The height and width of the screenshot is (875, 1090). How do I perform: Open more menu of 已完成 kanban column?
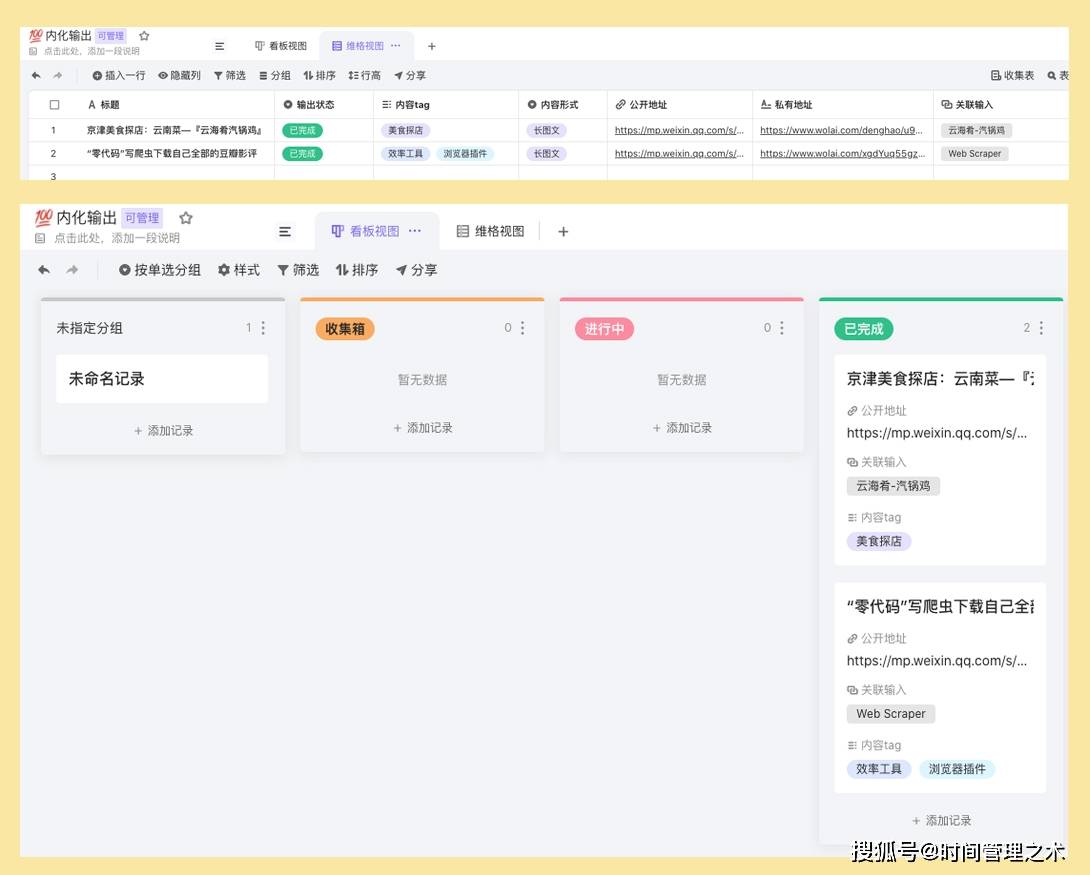point(1041,328)
